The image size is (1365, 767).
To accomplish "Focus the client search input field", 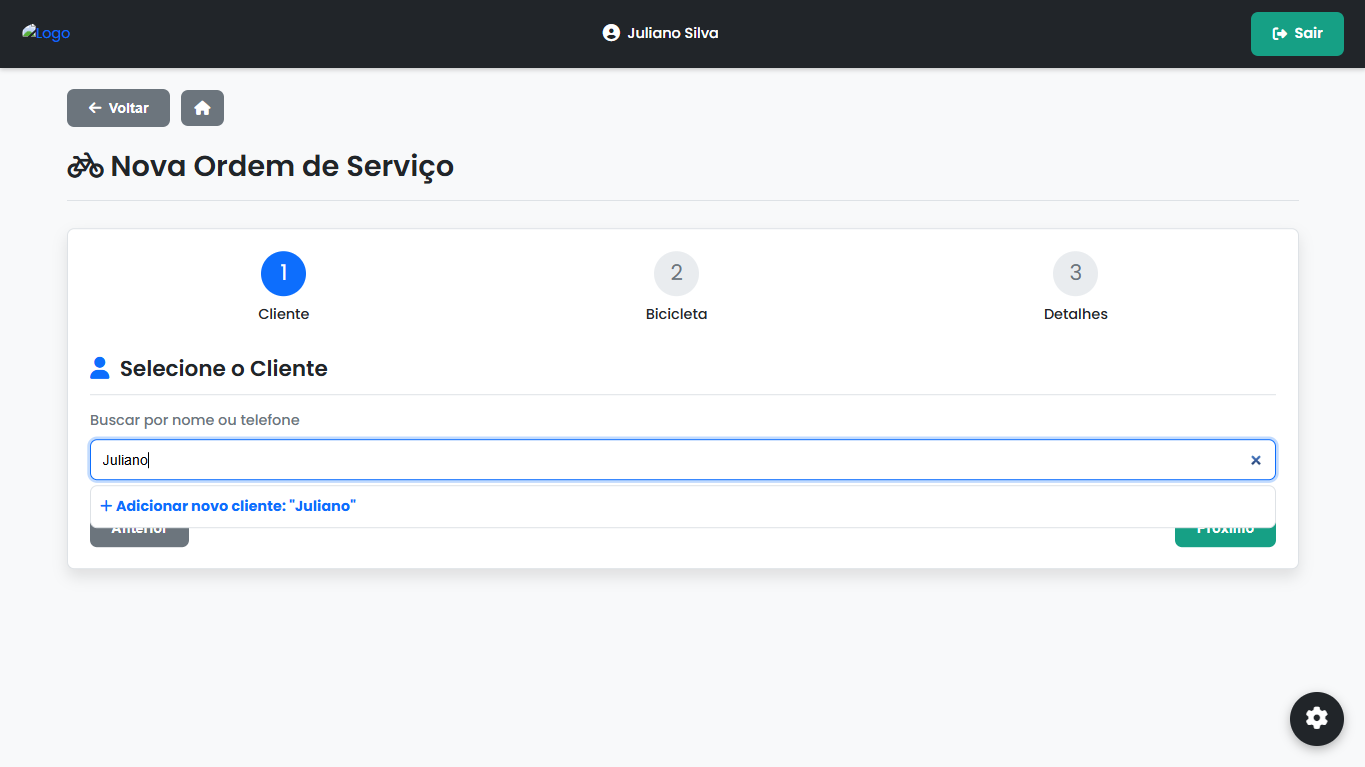I will [683, 460].
